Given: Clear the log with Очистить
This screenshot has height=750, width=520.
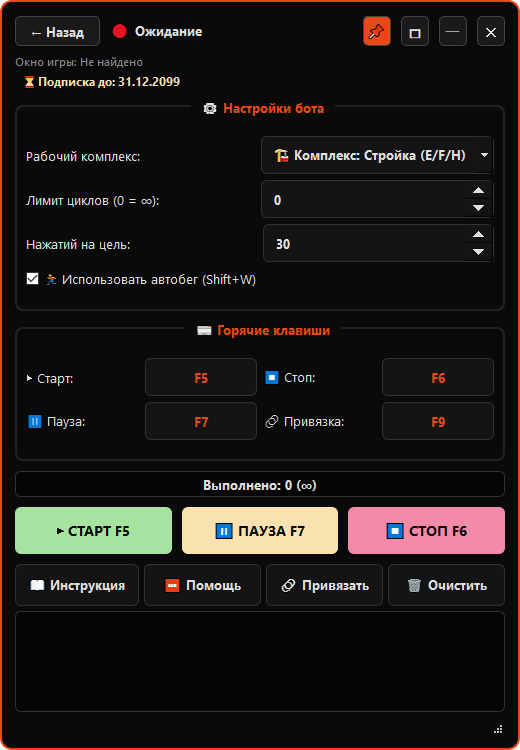Looking at the screenshot, I should click(446, 585).
